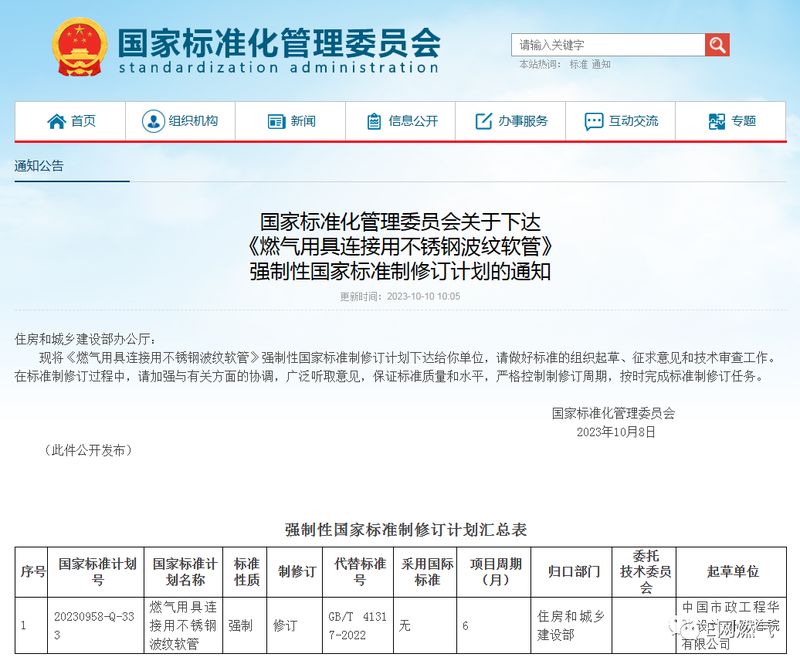Click the 住房和城乡建设部 table cell
The image size is (800, 664).
[x=570, y=627]
